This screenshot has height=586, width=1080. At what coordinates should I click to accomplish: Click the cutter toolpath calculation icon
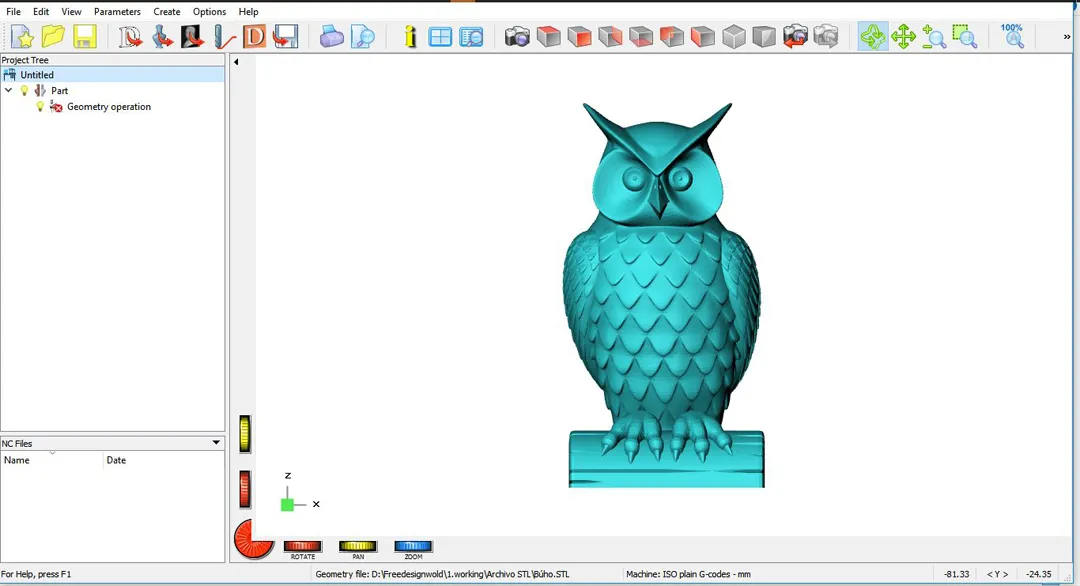(224, 36)
